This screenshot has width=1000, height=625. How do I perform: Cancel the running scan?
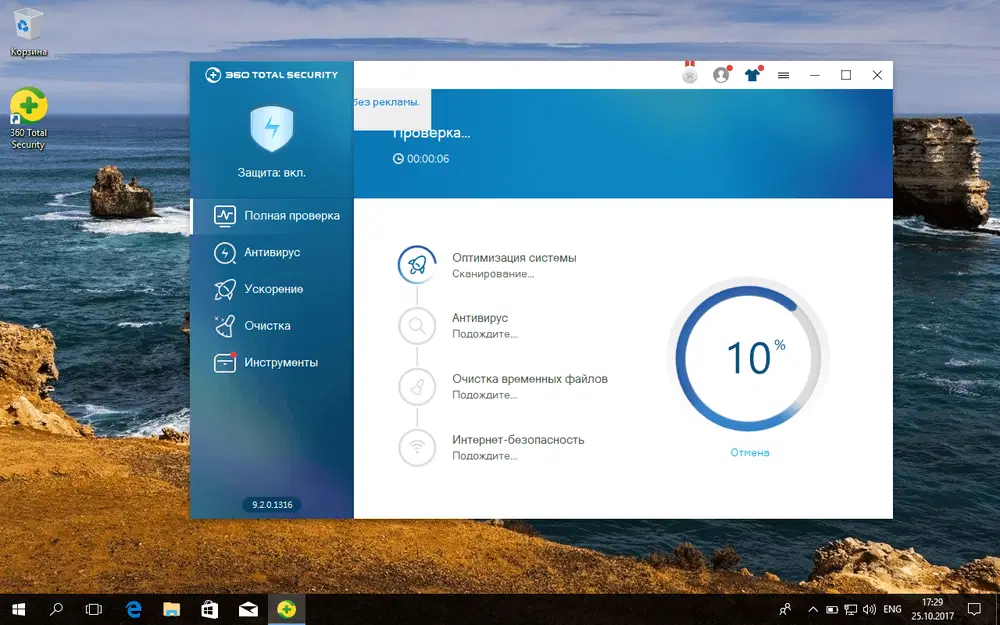tap(751, 452)
